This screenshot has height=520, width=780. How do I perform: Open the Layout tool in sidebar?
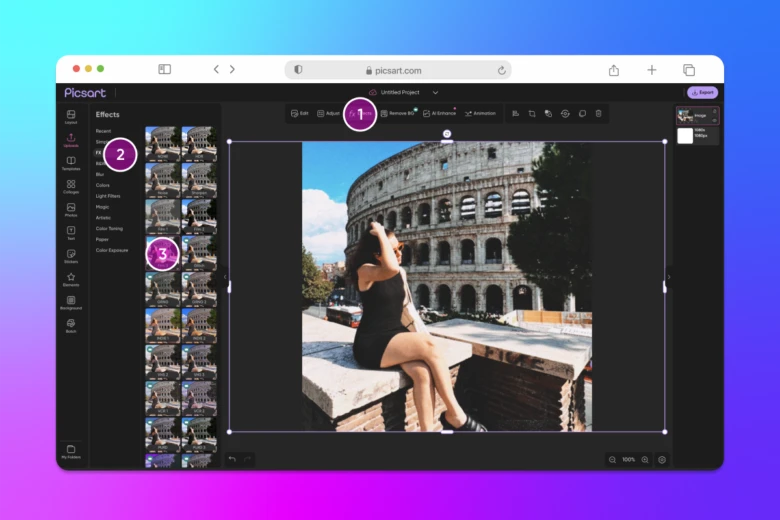[x=71, y=117]
